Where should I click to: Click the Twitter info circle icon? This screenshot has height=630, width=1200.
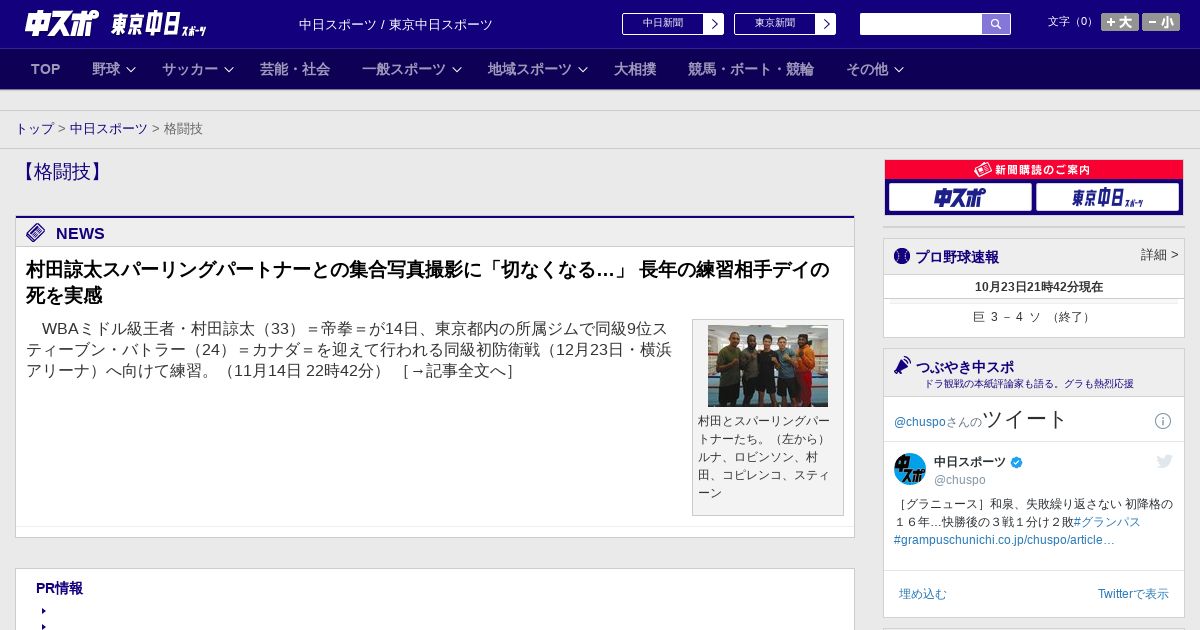(x=1163, y=421)
